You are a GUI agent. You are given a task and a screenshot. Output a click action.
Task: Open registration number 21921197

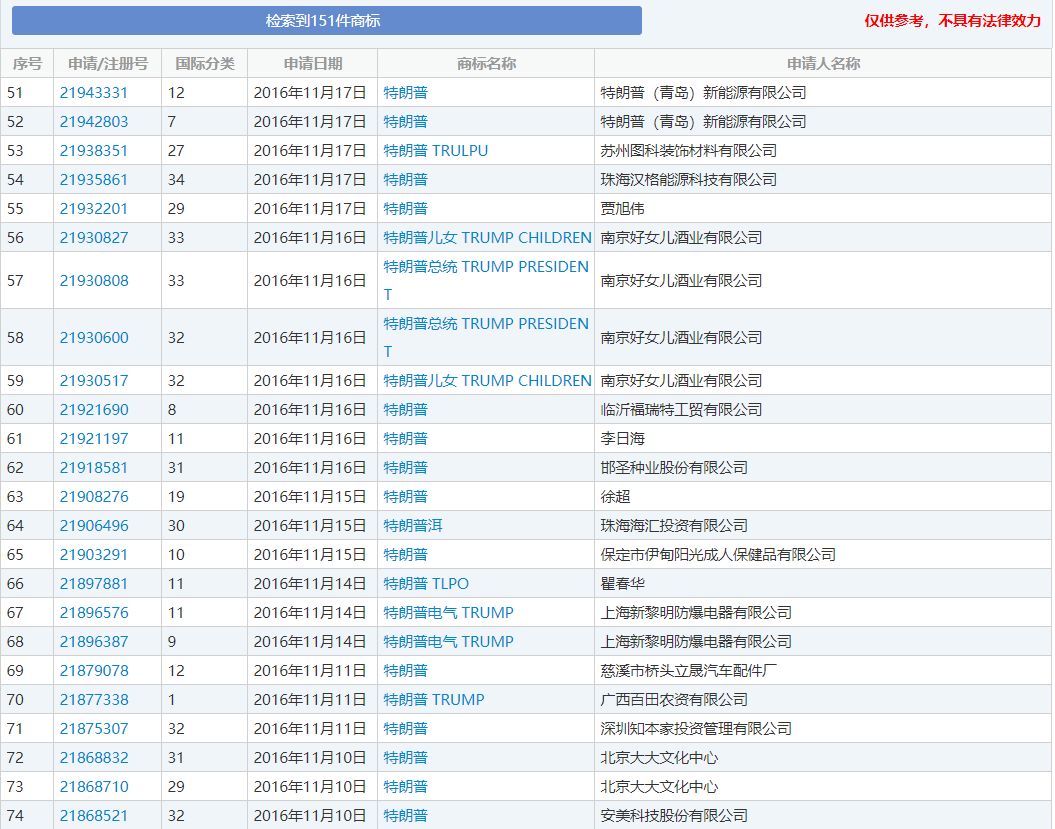pyautogui.click(x=94, y=438)
